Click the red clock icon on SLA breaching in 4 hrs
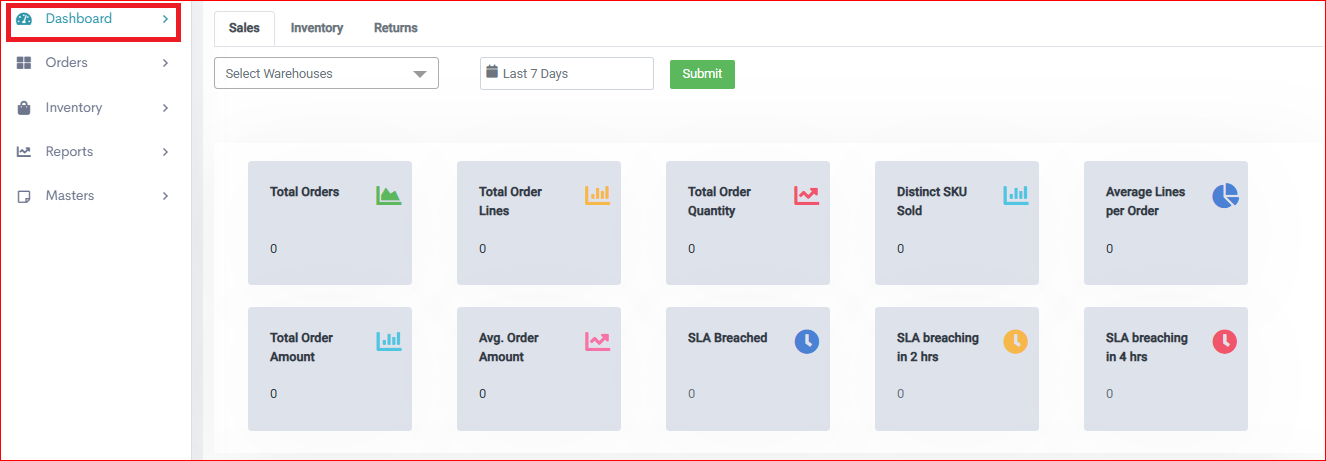Viewport: 1326px width, 461px height. point(1225,341)
